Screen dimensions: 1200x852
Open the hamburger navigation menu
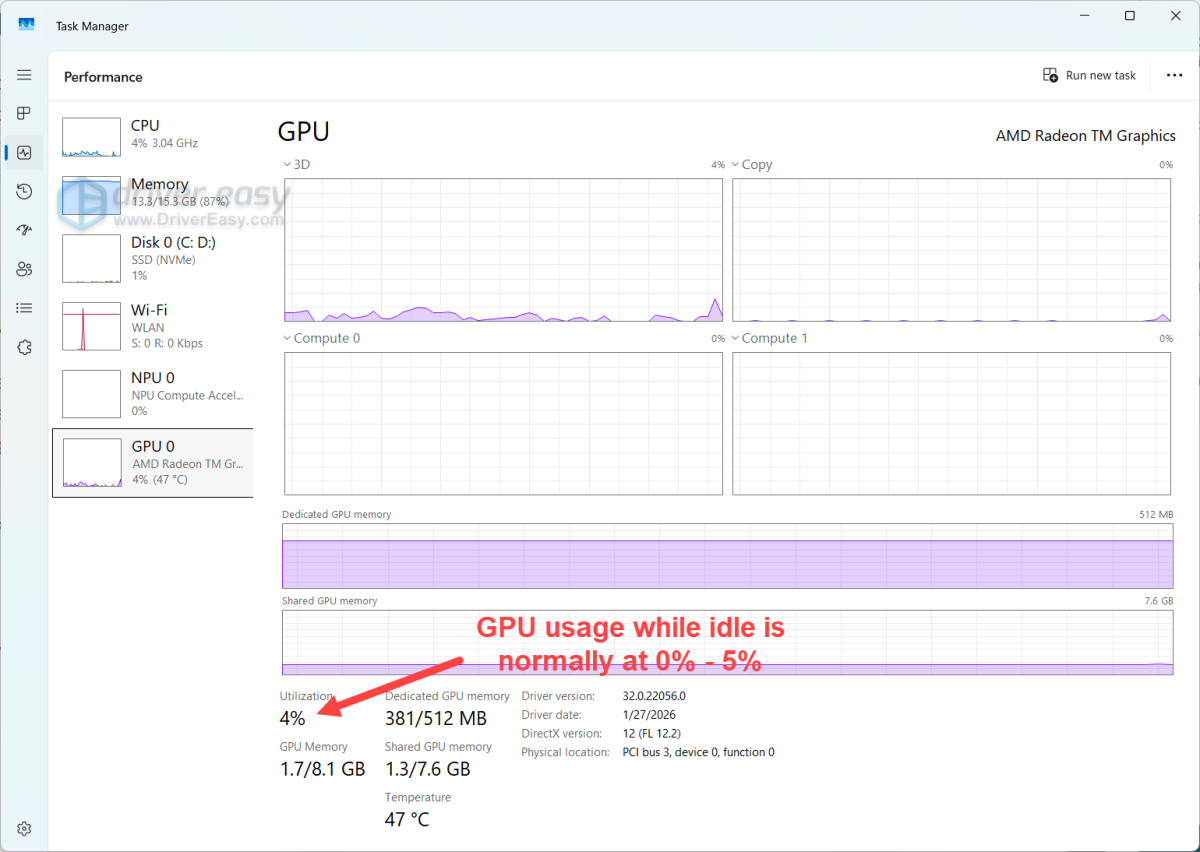24,75
